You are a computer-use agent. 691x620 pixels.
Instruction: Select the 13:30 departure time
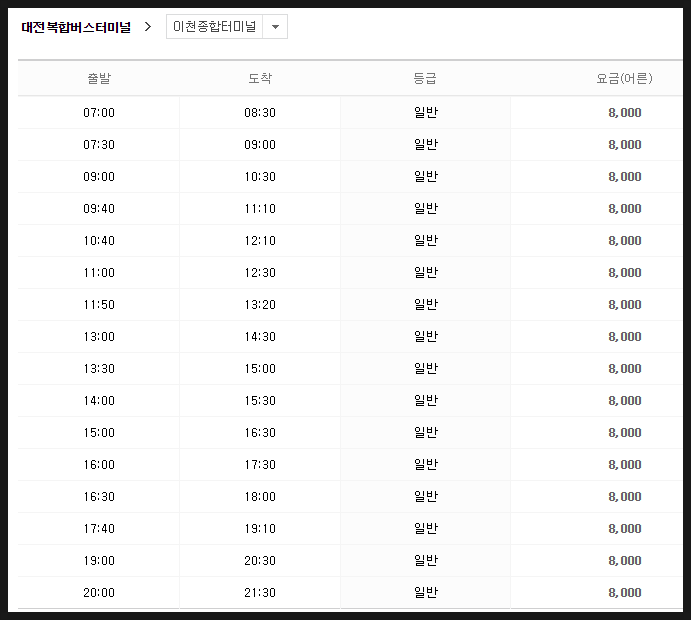(99, 368)
